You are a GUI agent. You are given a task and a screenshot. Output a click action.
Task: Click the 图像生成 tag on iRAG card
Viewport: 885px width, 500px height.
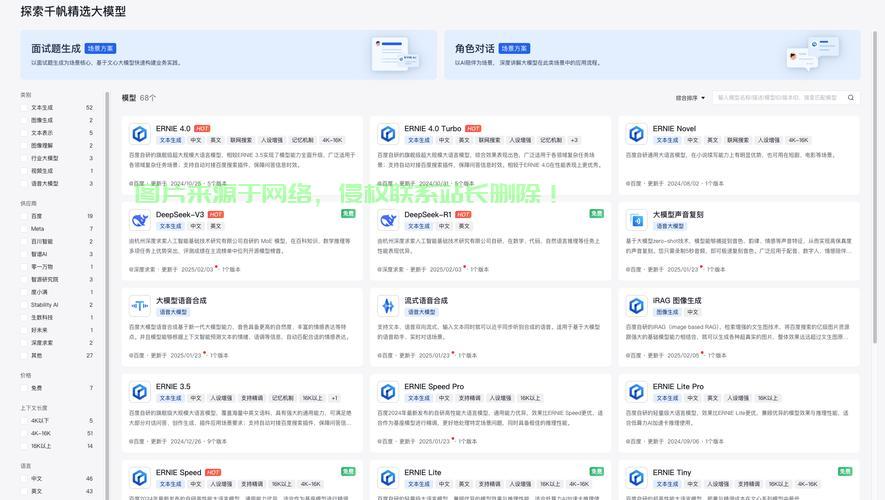pos(667,312)
